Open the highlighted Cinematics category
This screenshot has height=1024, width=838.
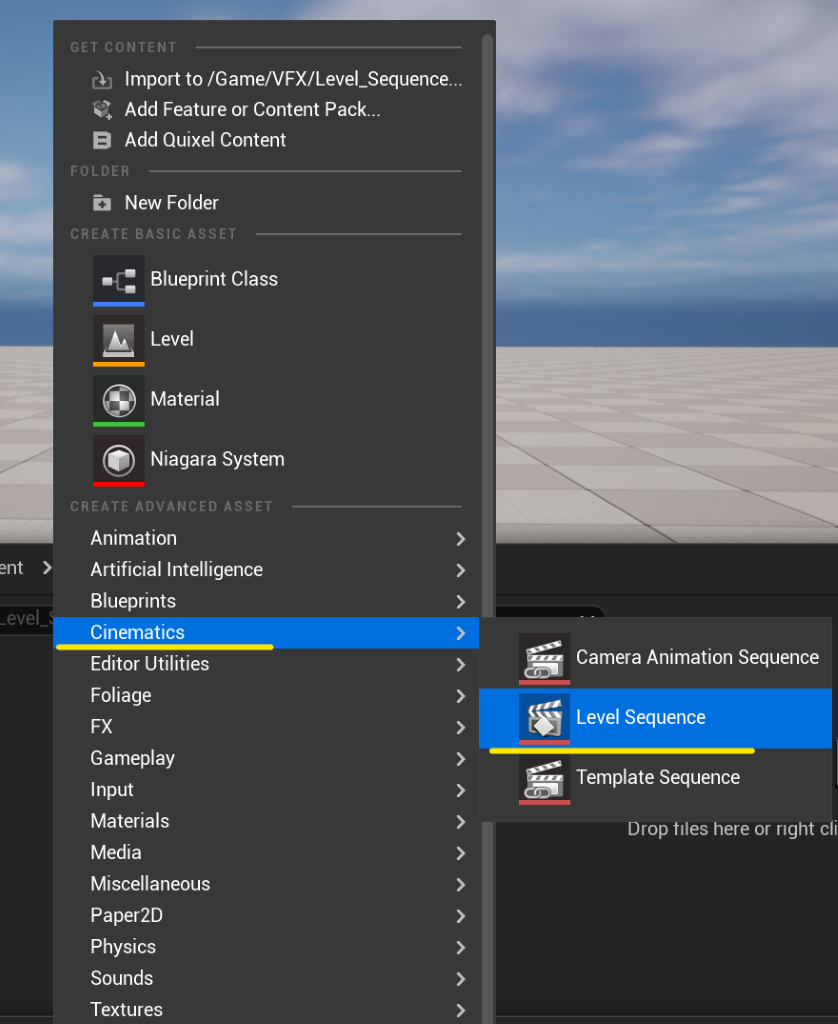[266, 632]
